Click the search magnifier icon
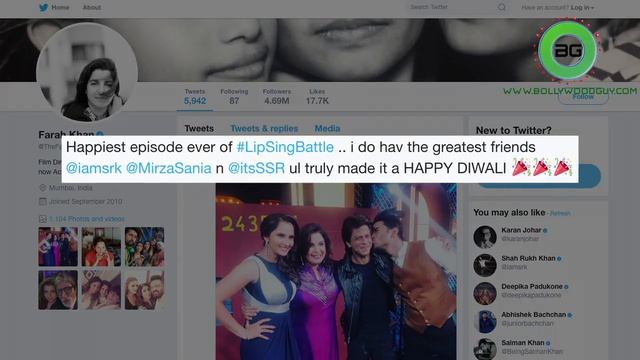 [x=502, y=7]
